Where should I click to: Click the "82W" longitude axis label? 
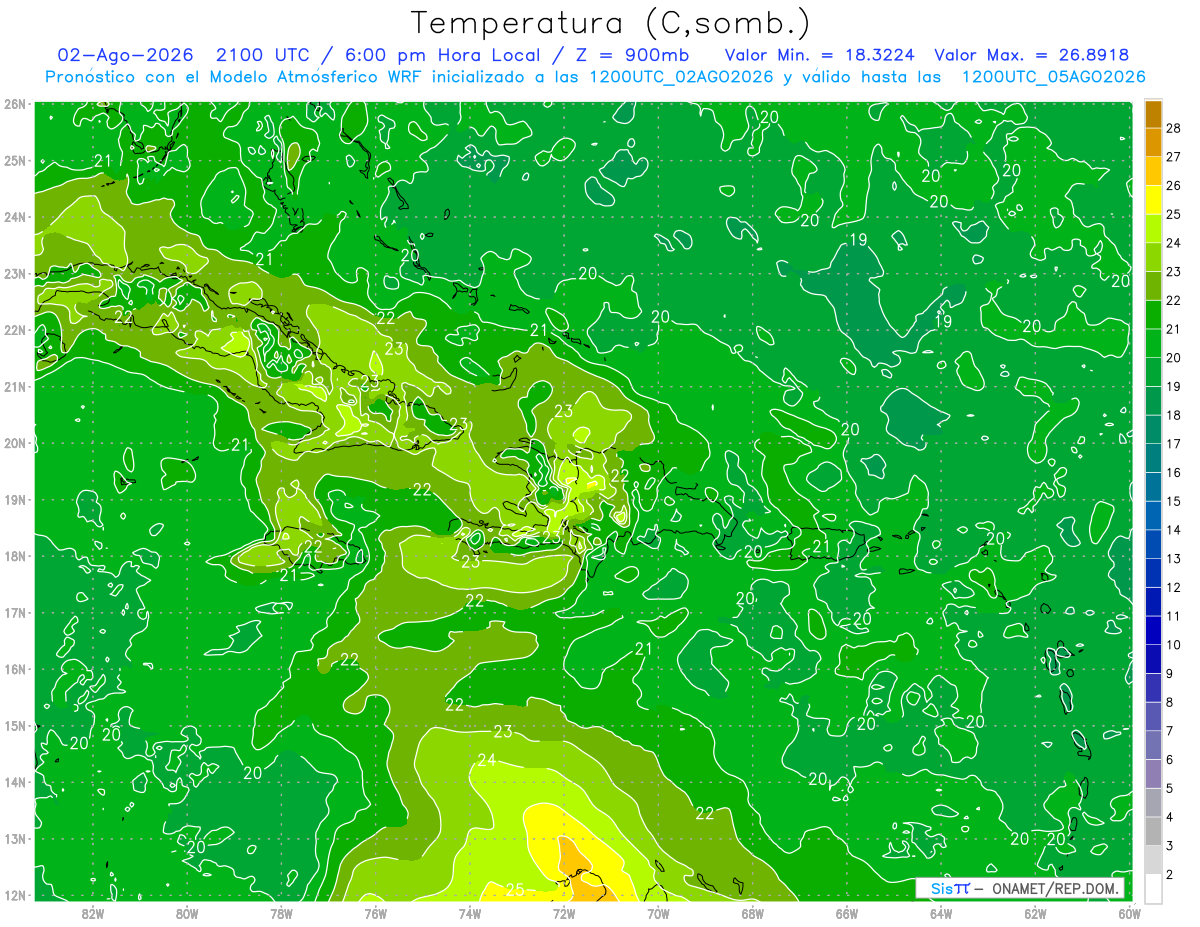click(x=93, y=913)
